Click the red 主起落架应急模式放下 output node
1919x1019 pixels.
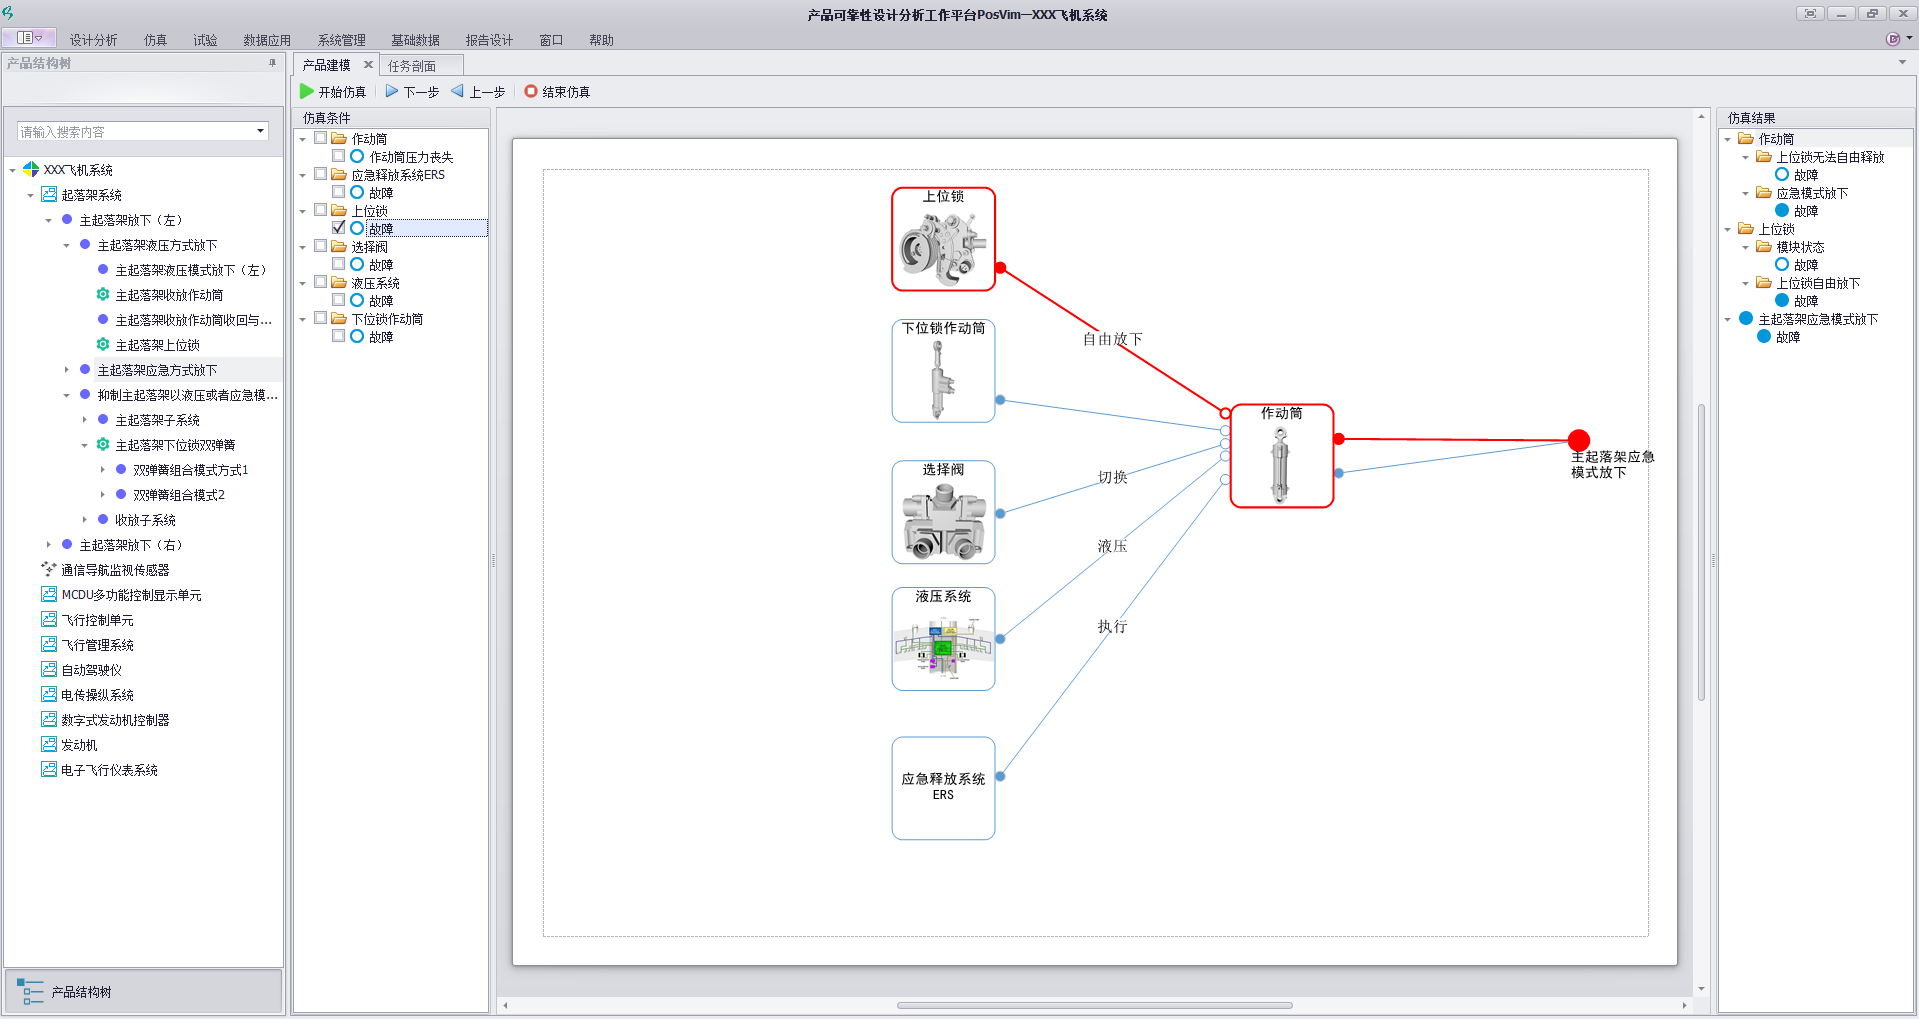(1578, 440)
